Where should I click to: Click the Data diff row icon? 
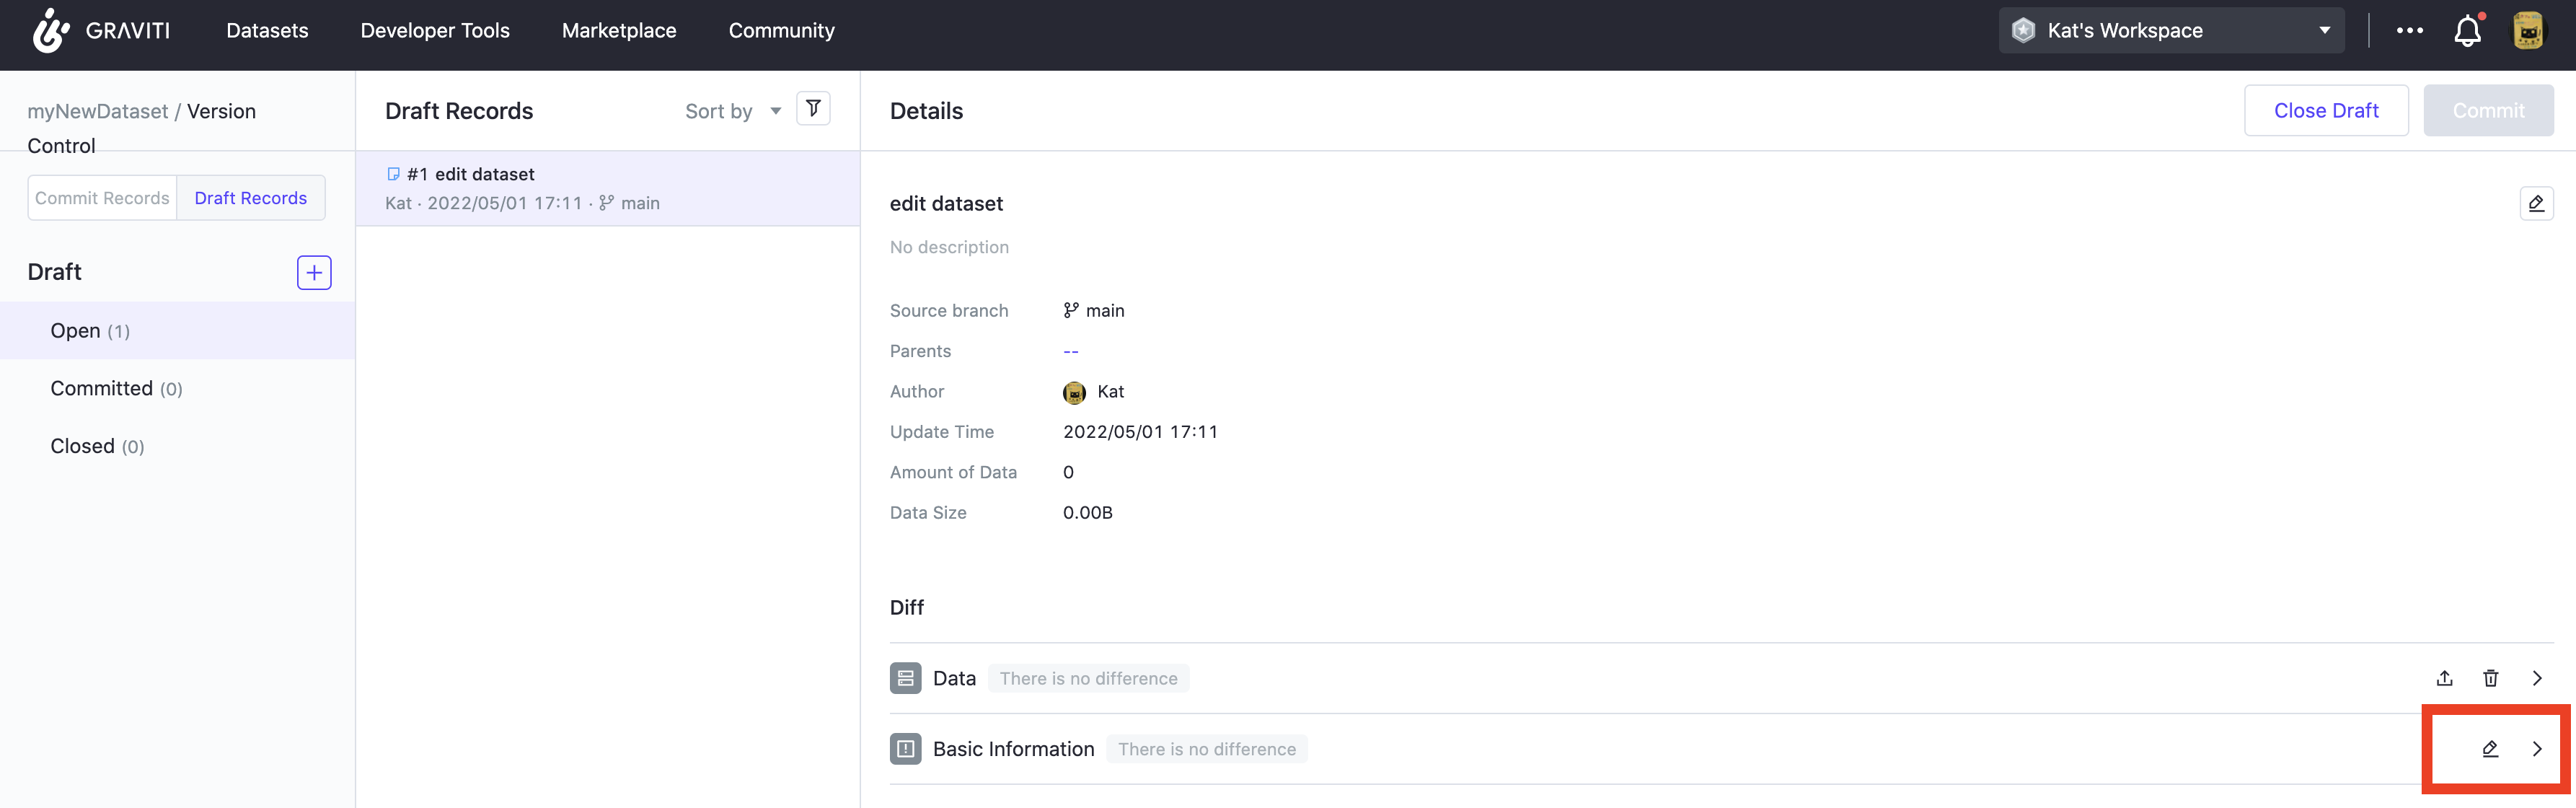pos(905,678)
